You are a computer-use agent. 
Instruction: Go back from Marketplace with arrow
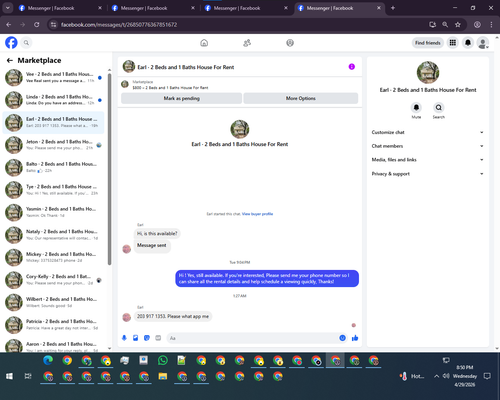[10, 60]
